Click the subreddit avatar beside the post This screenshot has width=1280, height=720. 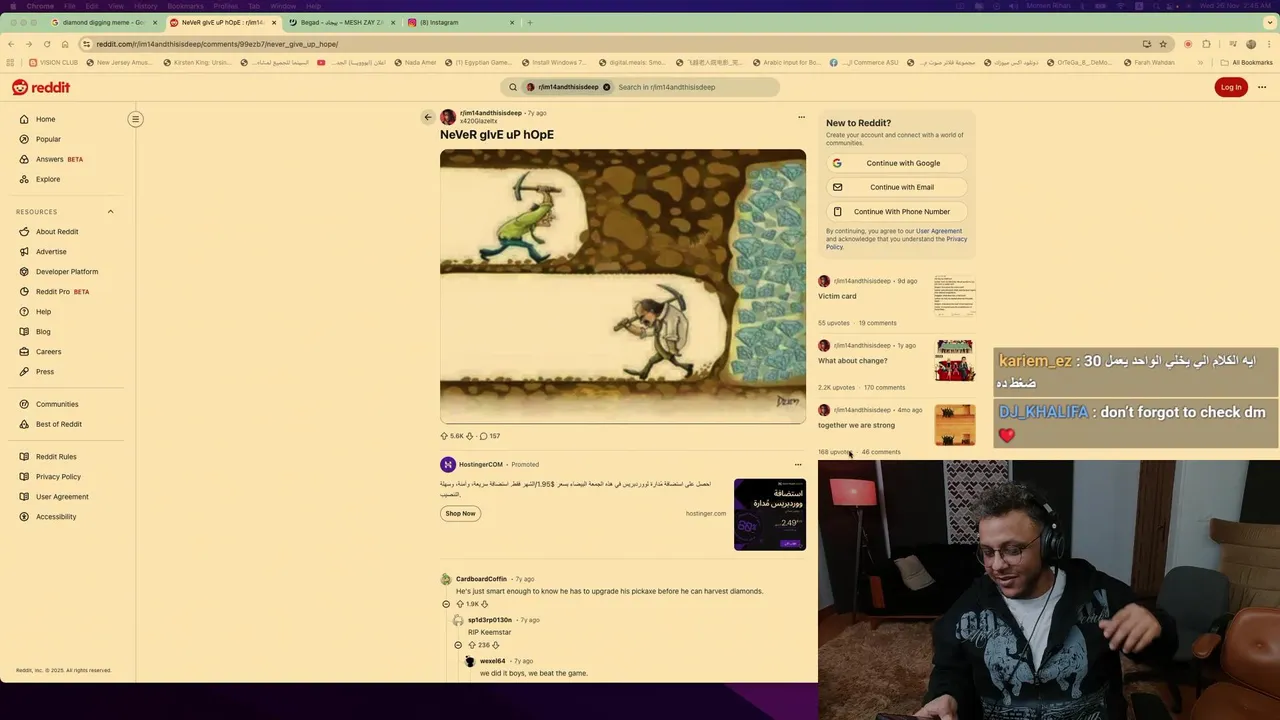(x=448, y=117)
